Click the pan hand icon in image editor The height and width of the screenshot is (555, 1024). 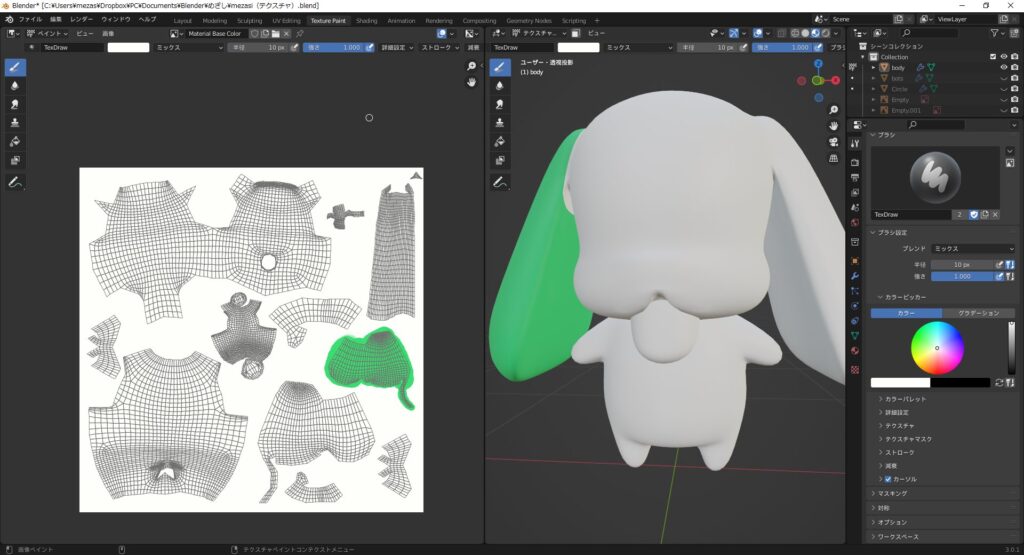click(471, 82)
